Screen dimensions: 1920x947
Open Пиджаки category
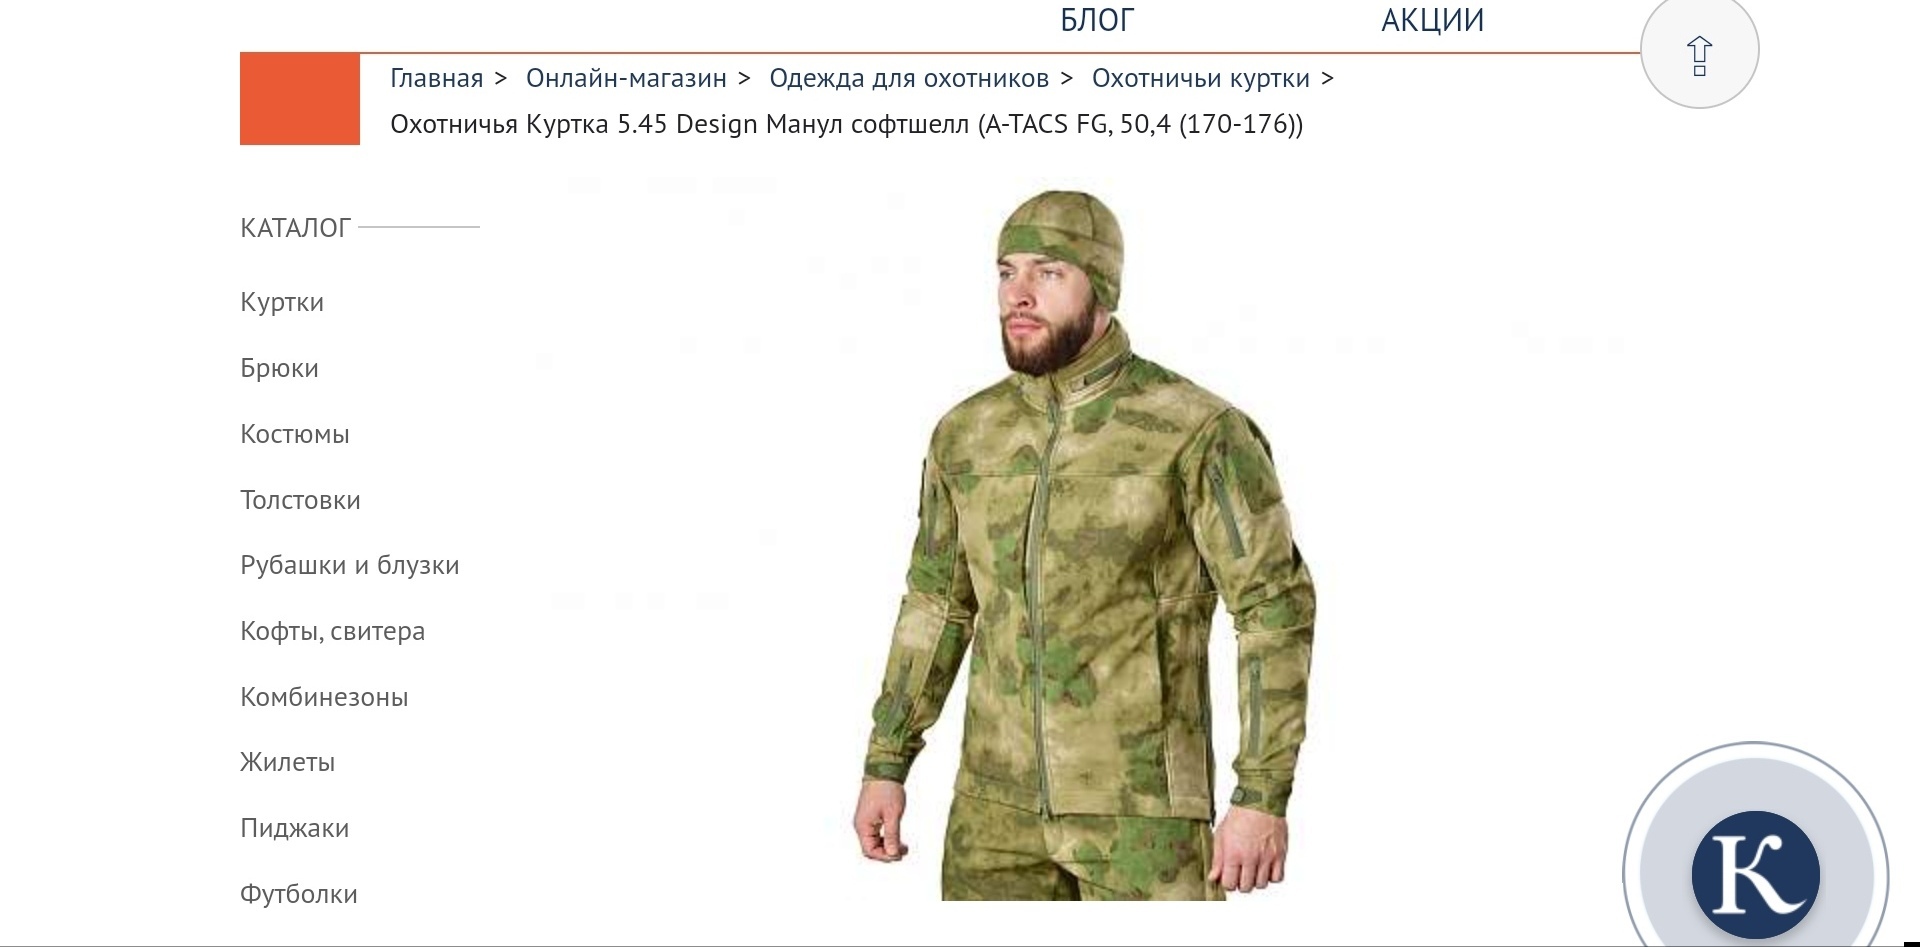click(294, 828)
